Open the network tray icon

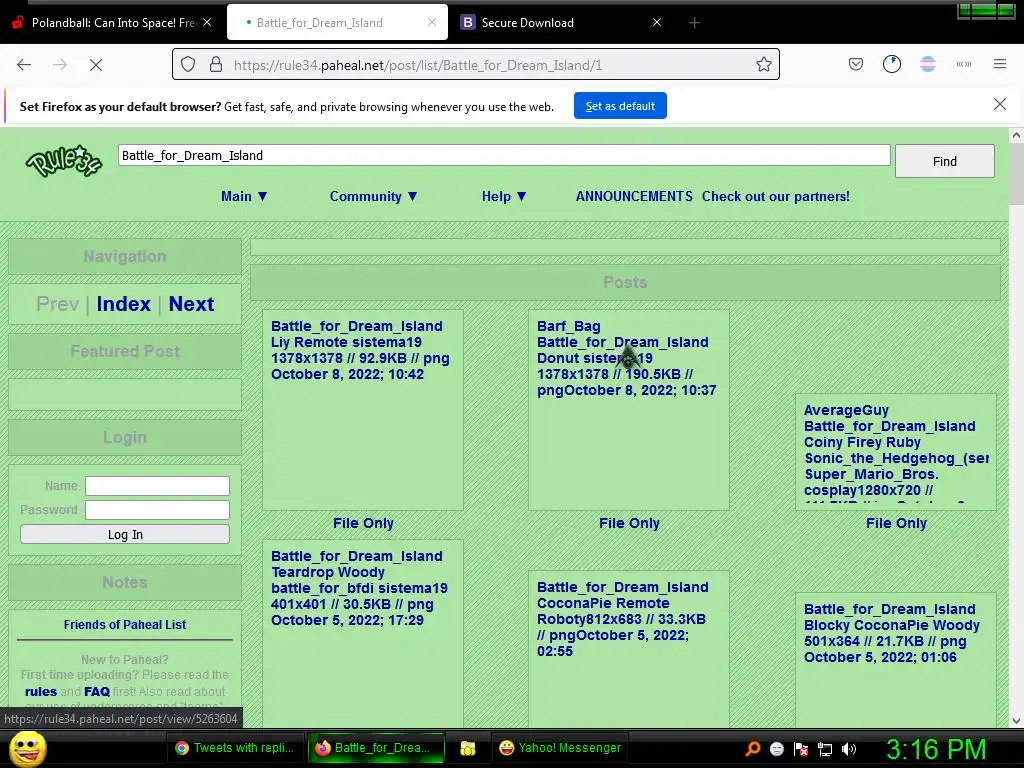[x=825, y=749]
